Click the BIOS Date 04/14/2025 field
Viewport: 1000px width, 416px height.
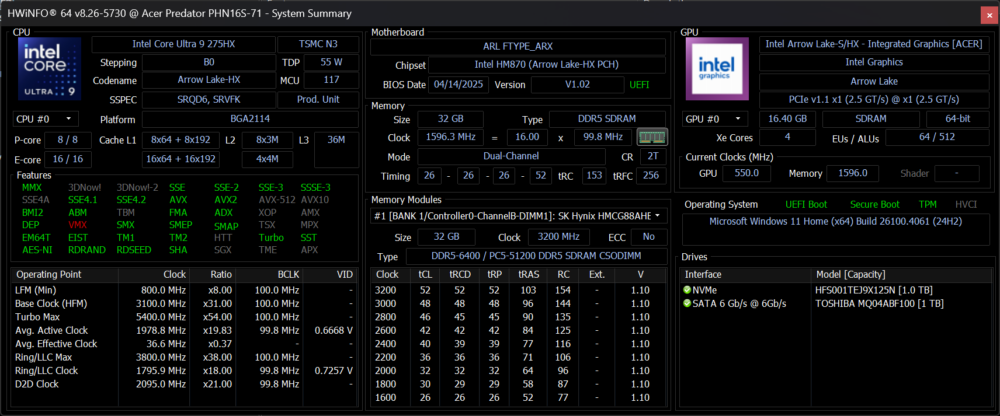[x=459, y=85]
